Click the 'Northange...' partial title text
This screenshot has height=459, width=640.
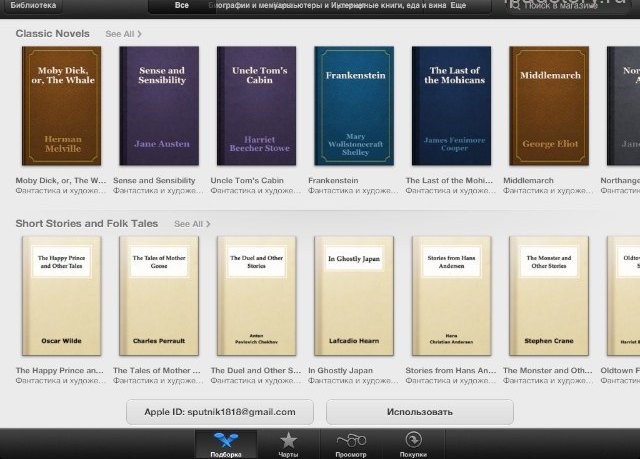(x=620, y=180)
